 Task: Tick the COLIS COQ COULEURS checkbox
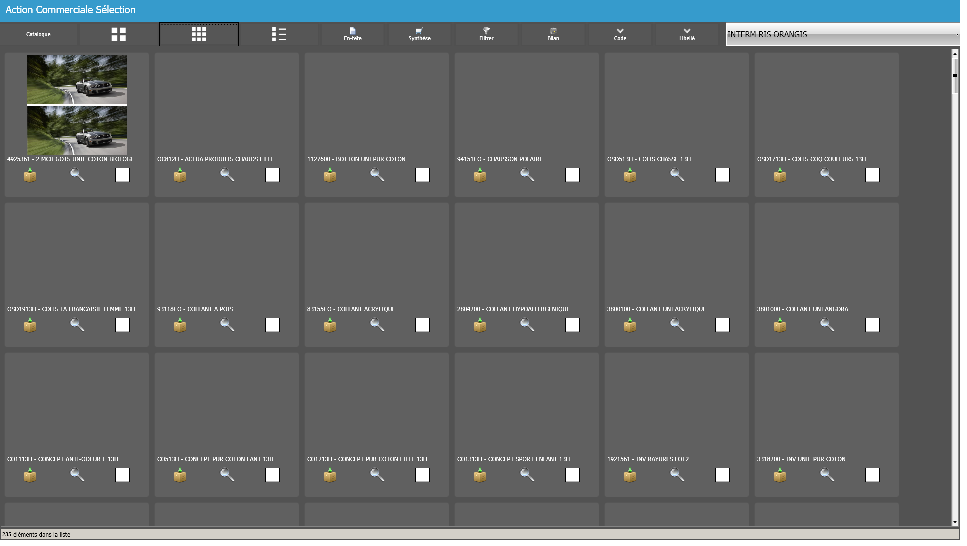(872, 175)
